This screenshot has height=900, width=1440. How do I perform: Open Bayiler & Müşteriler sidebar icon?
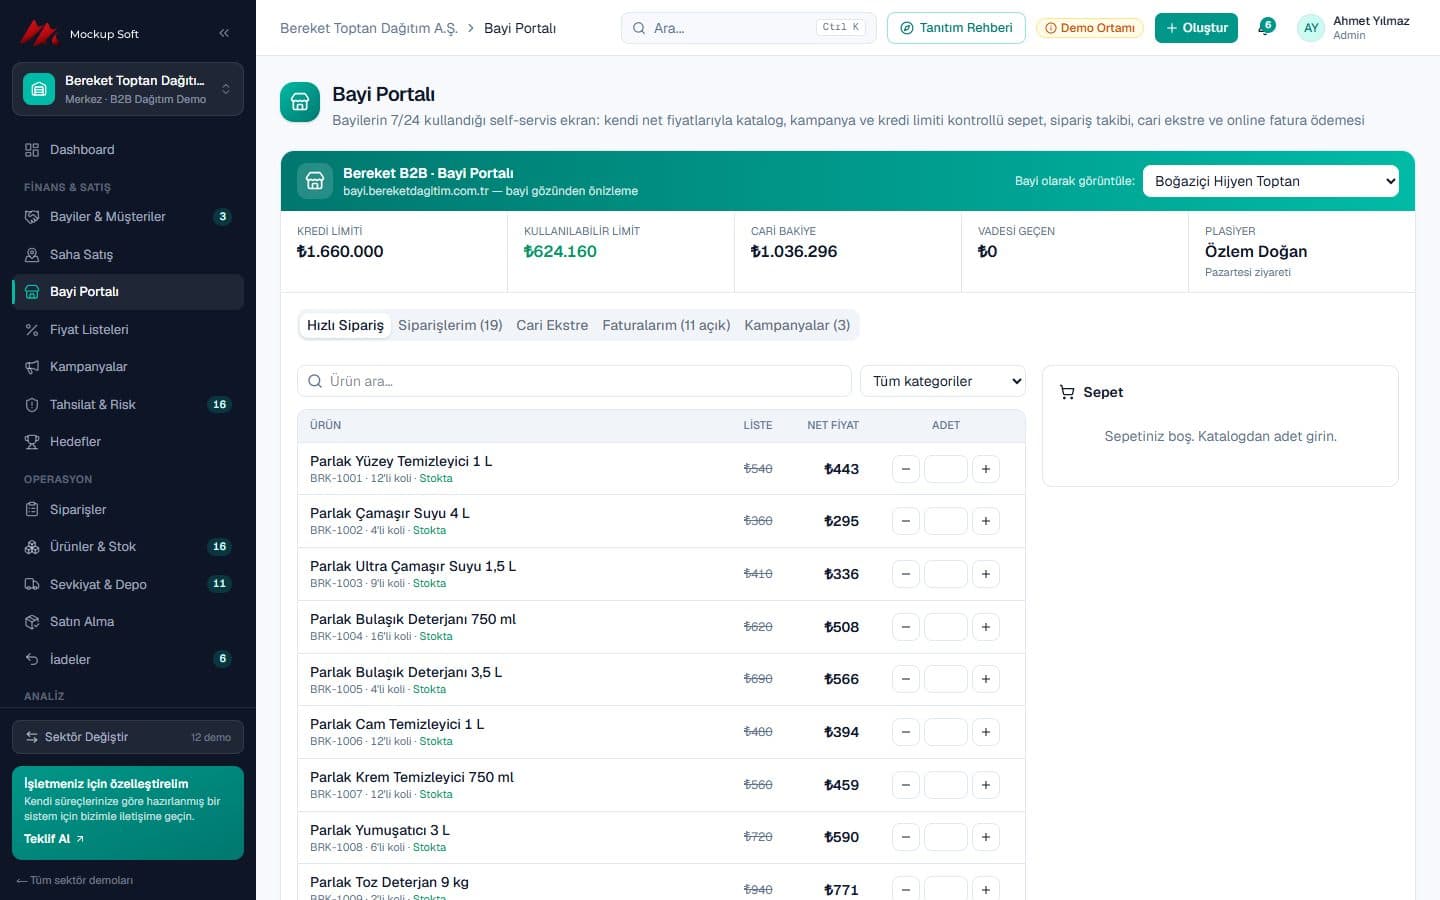point(32,217)
